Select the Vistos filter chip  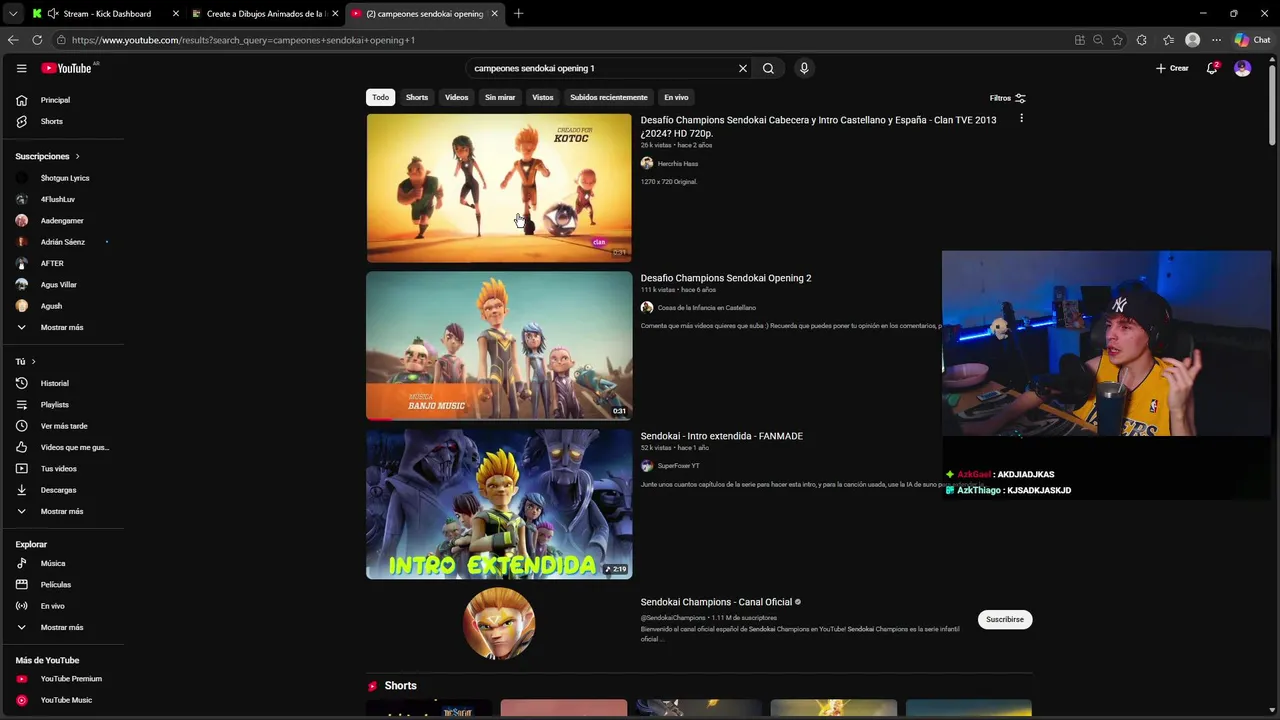tap(542, 97)
